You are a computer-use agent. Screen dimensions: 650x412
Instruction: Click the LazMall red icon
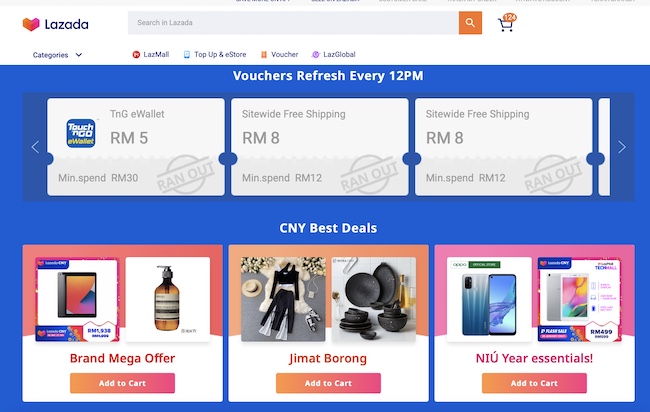click(x=136, y=54)
